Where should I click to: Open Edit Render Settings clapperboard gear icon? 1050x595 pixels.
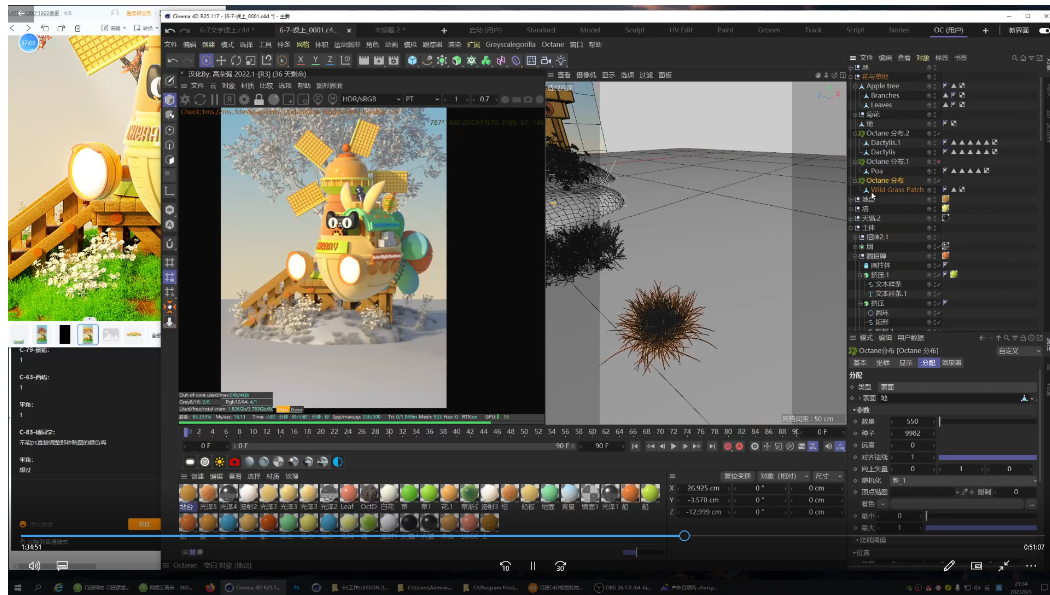point(394,60)
